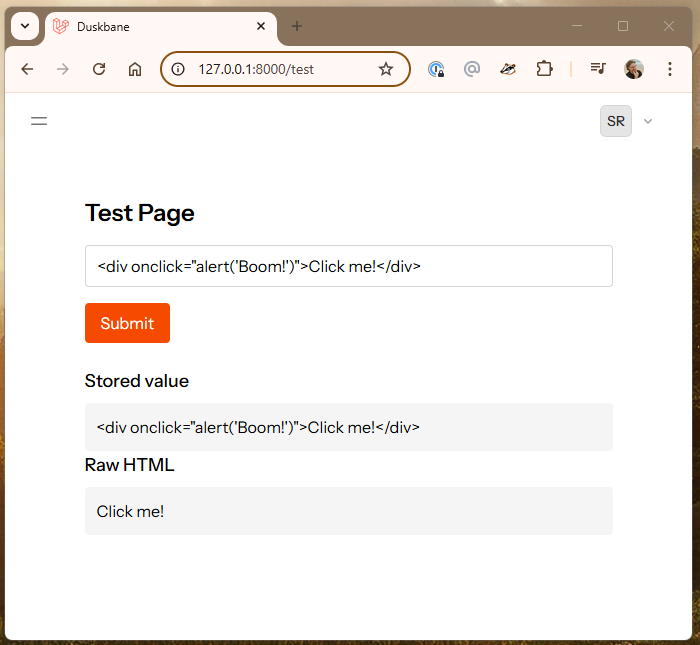Open Chrome three-dot menu

(x=670, y=69)
